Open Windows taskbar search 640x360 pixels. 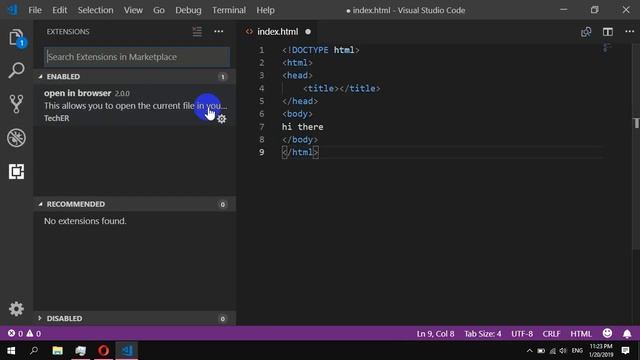[x=34, y=351]
